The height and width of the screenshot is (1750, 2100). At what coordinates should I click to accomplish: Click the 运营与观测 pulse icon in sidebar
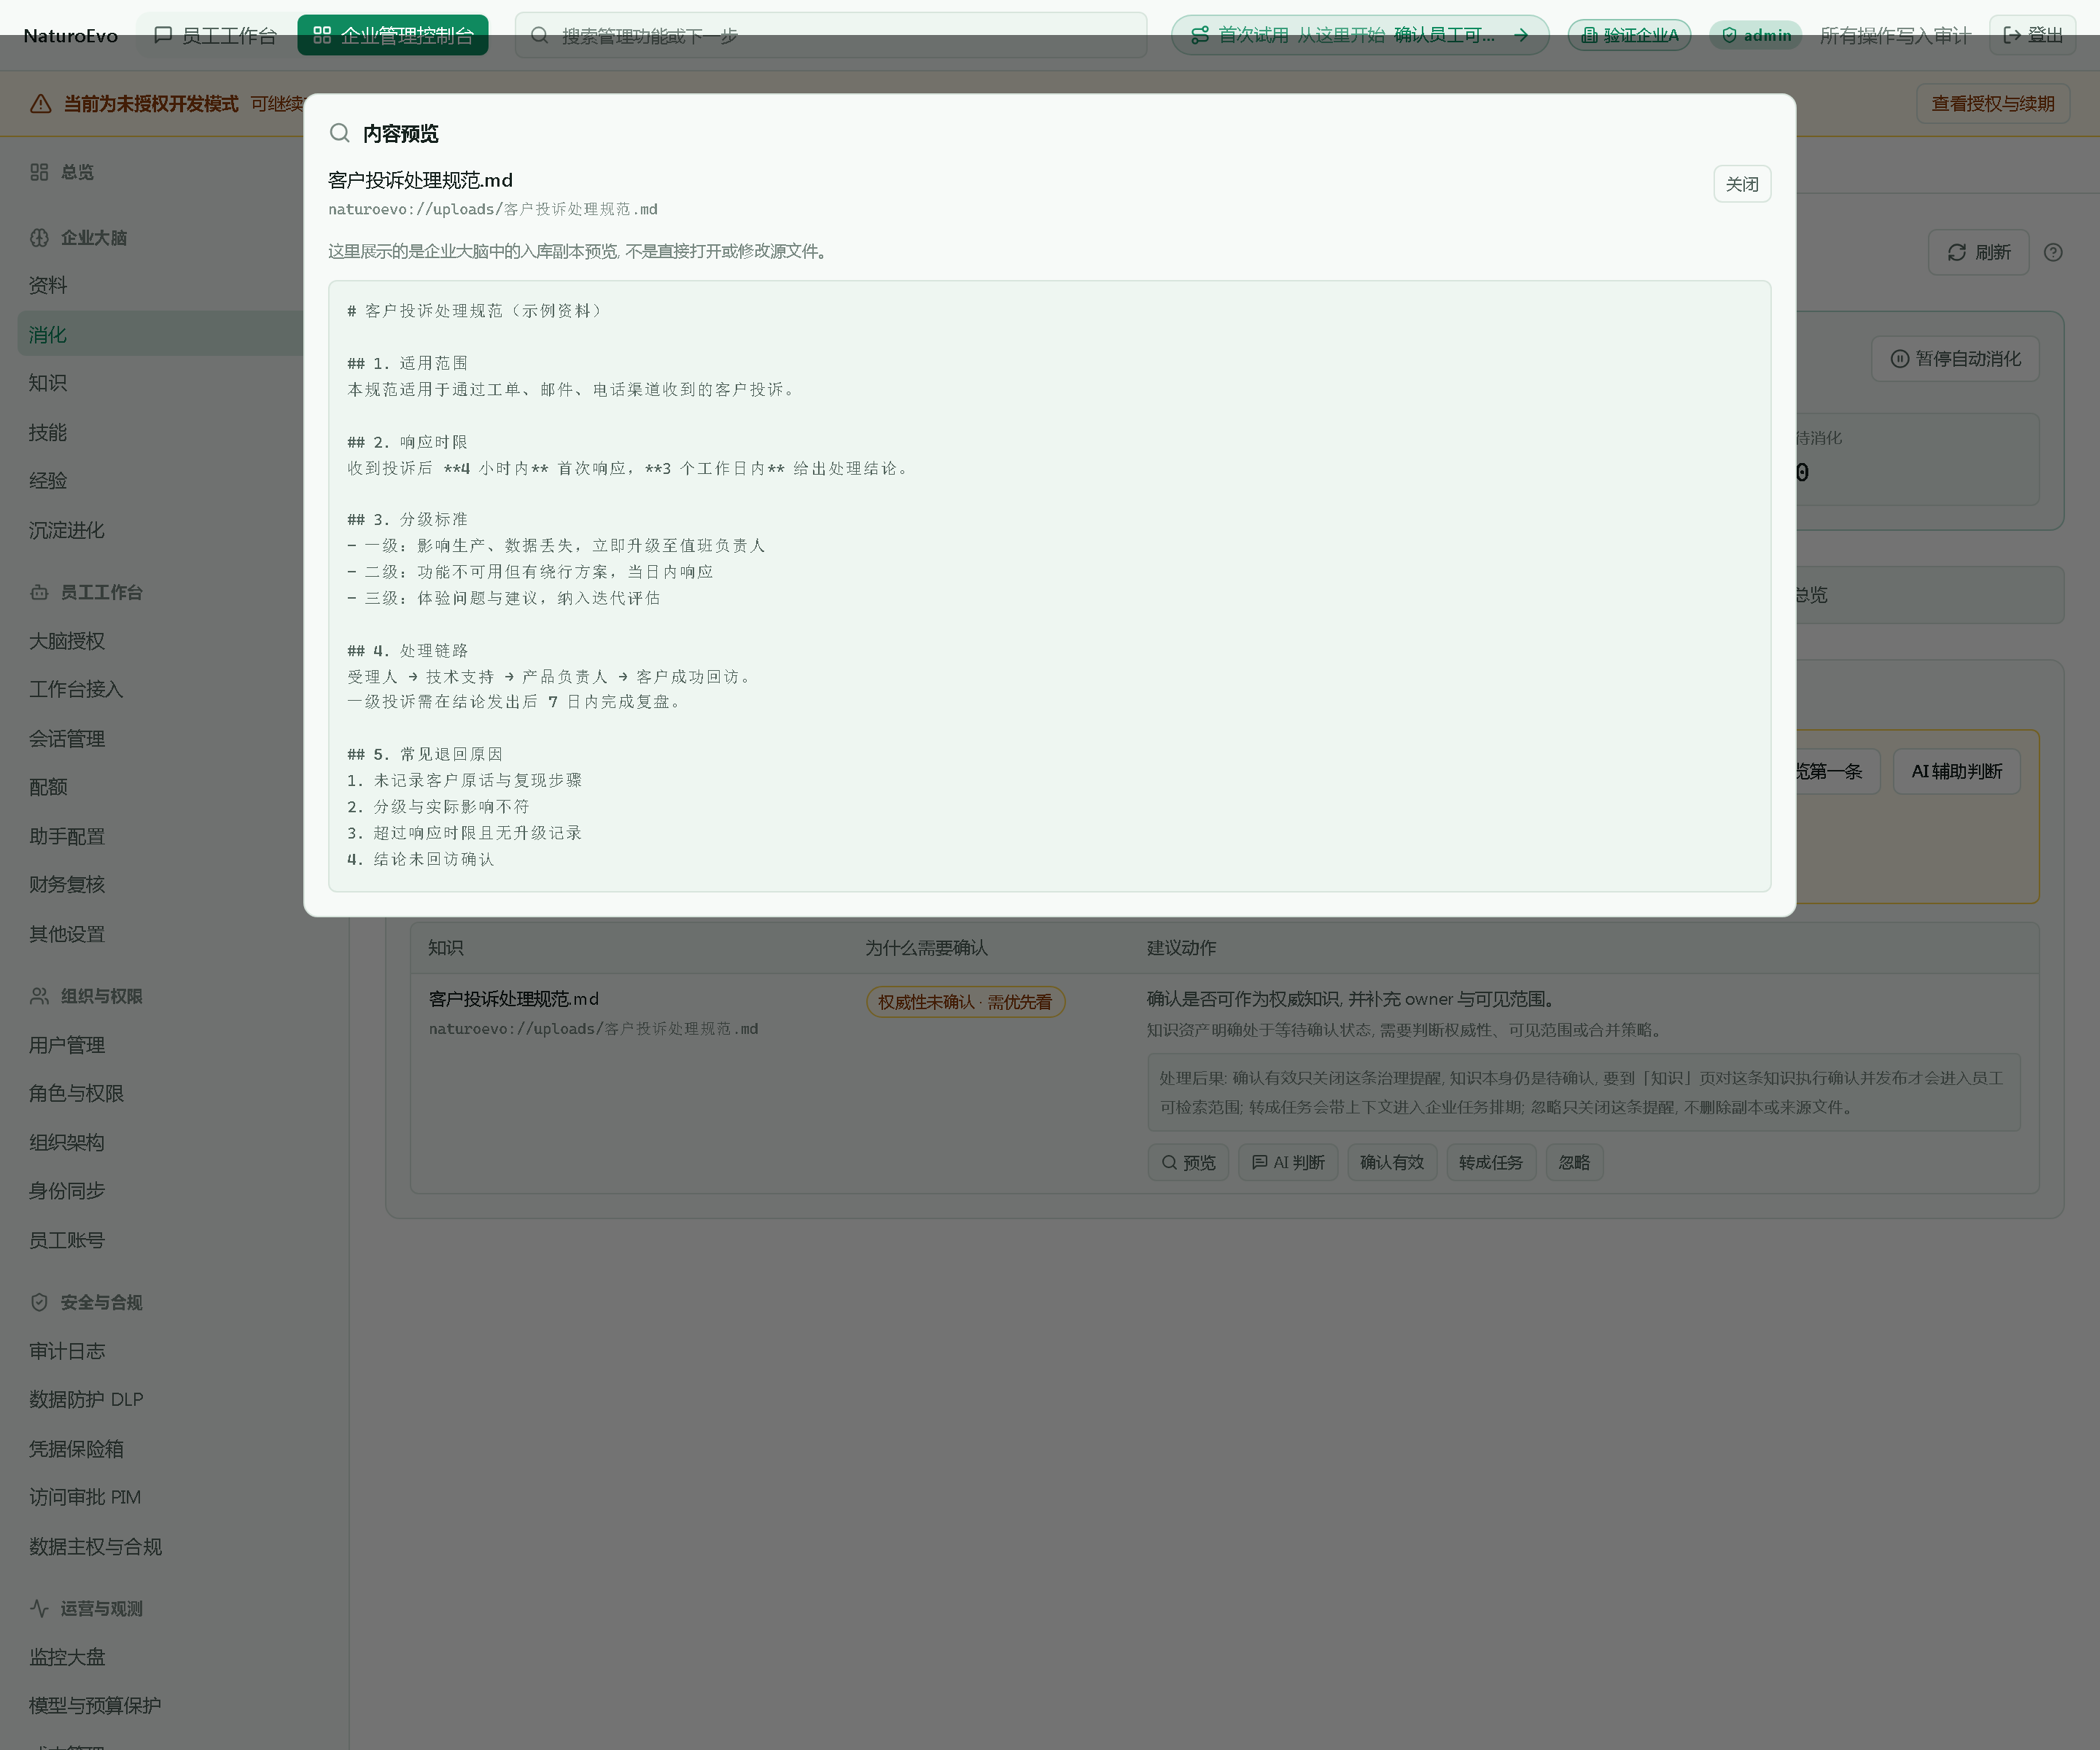click(x=39, y=1608)
